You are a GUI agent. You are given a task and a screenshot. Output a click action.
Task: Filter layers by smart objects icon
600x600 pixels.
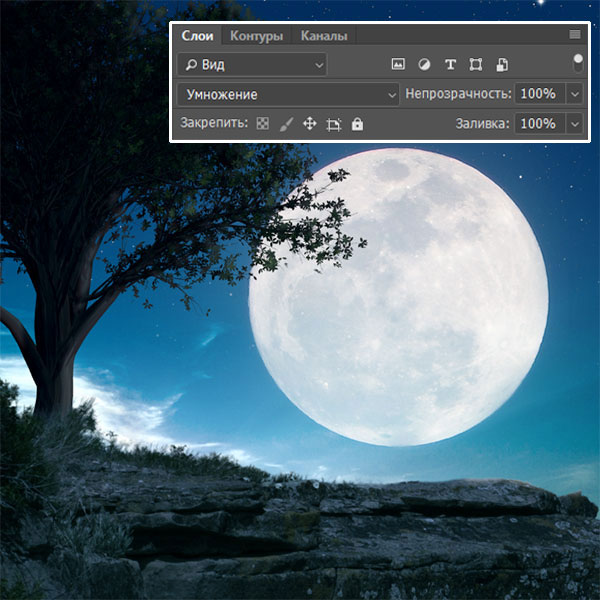click(x=502, y=65)
